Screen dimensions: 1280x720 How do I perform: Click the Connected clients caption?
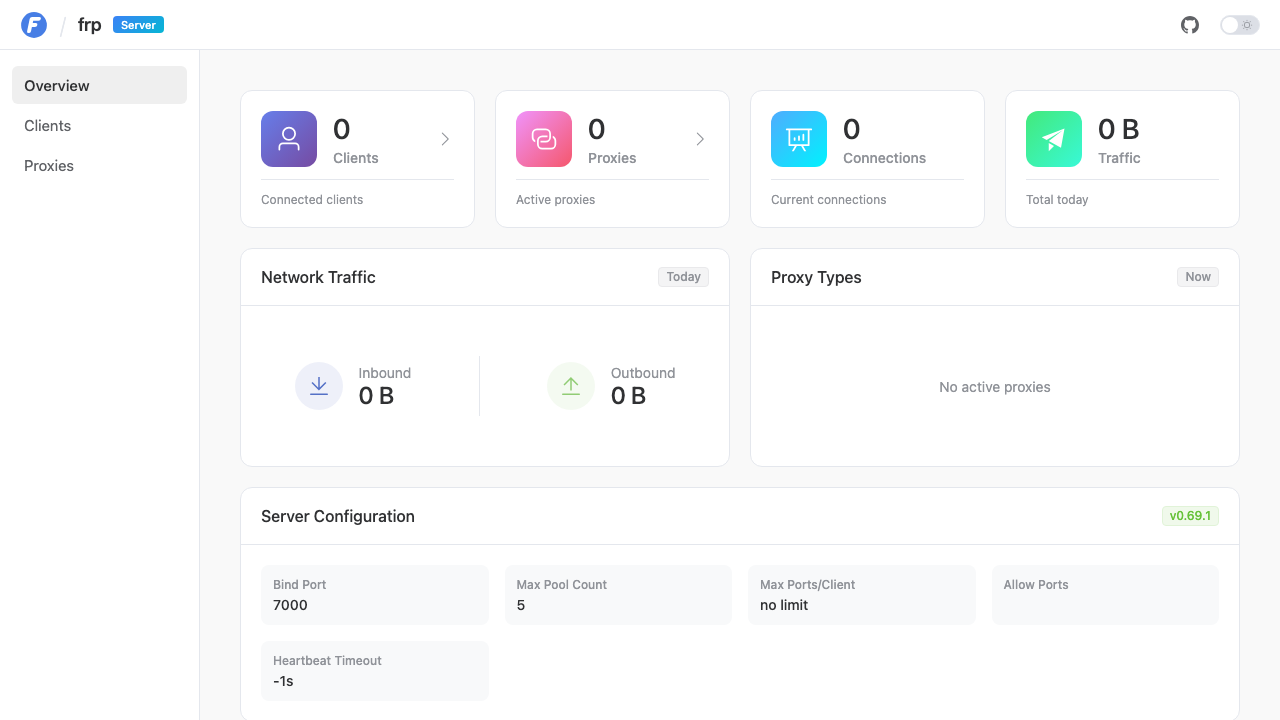pyautogui.click(x=312, y=200)
